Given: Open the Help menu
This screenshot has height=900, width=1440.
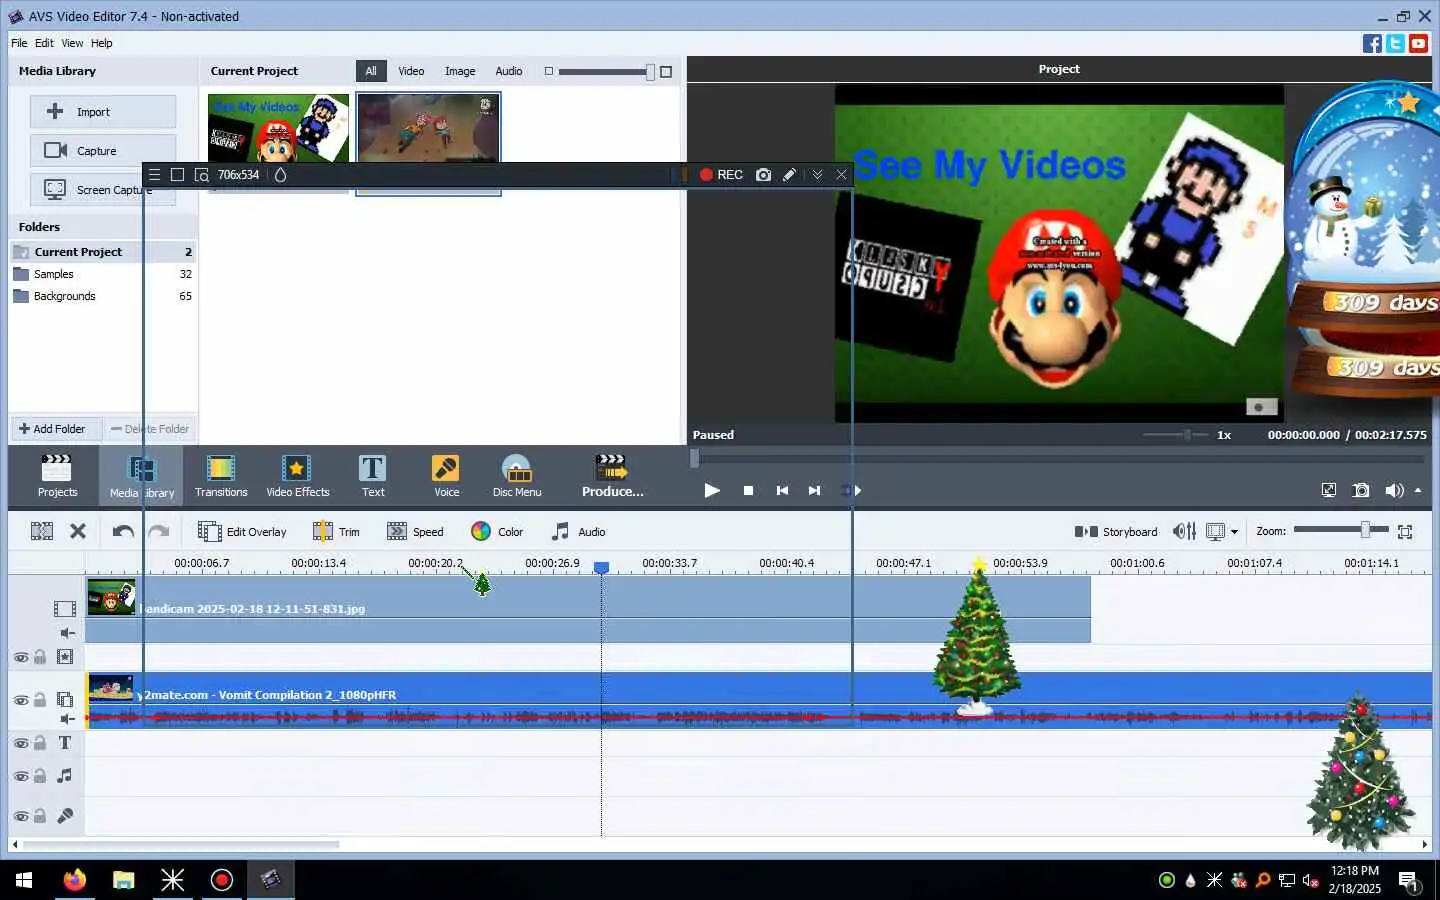Looking at the screenshot, I should [101, 43].
